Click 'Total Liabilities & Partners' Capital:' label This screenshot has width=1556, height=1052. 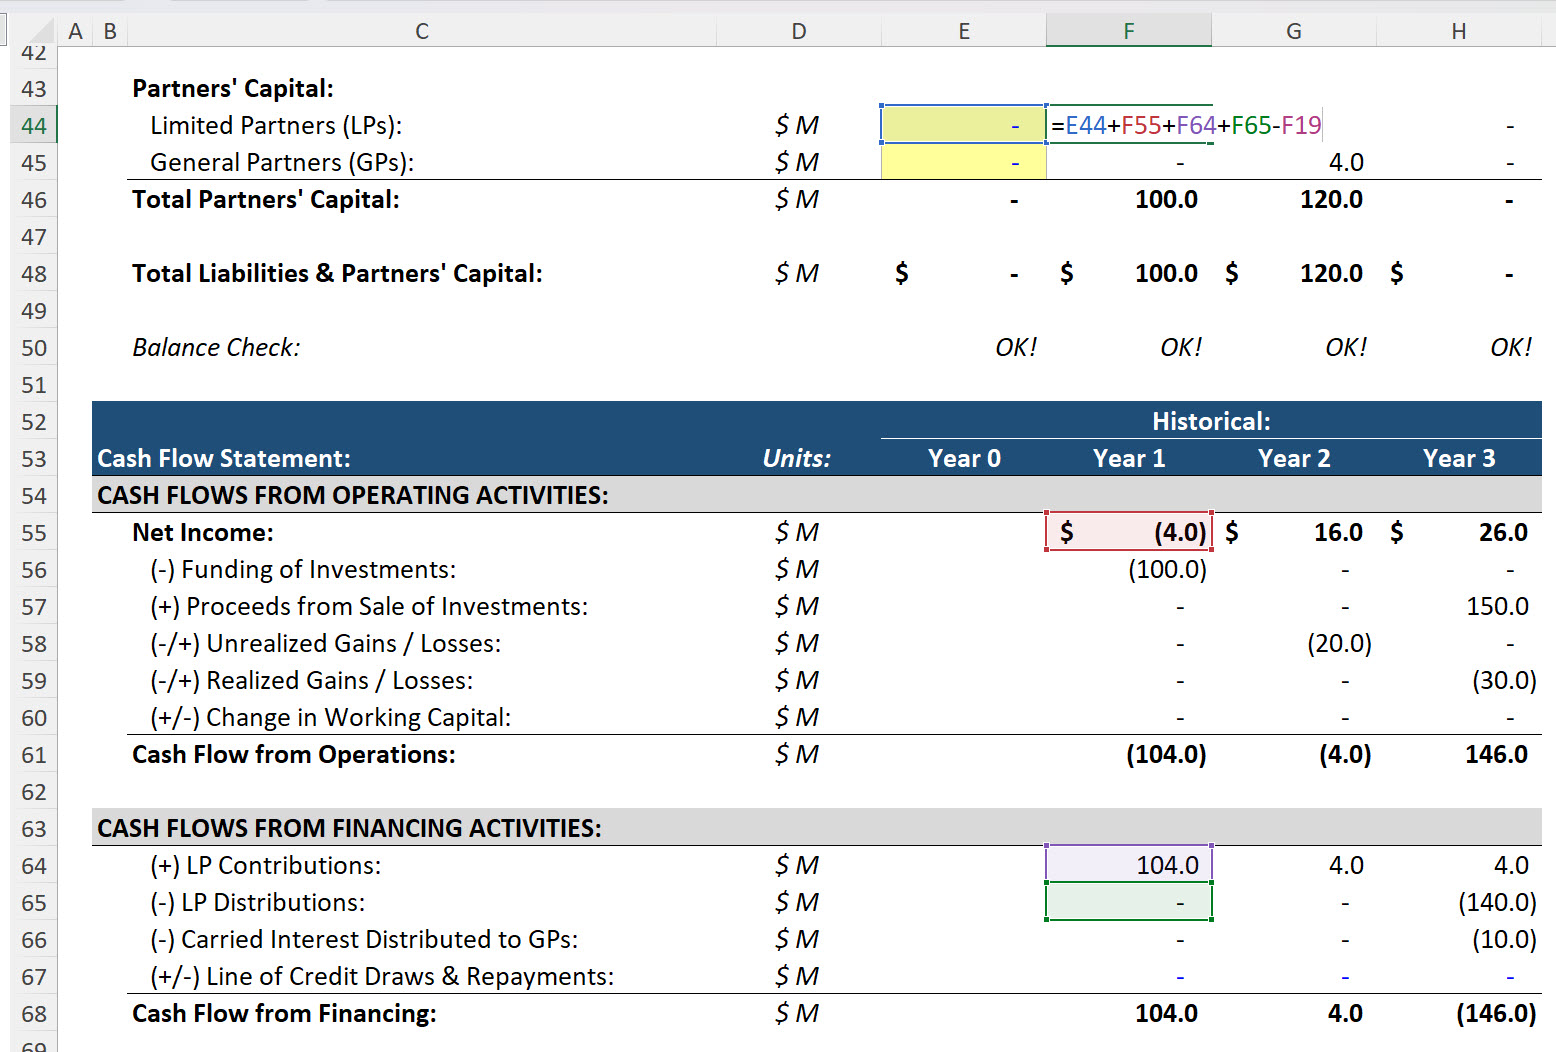337,273
